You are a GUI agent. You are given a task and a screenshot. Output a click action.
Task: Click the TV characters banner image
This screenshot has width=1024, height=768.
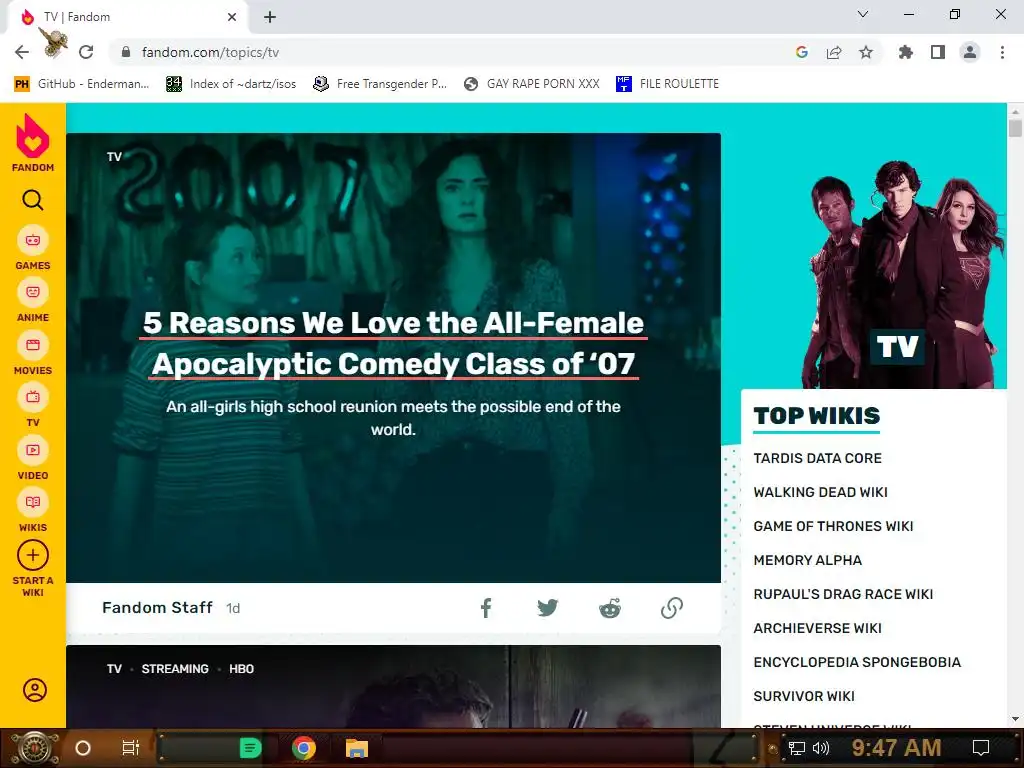point(904,274)
